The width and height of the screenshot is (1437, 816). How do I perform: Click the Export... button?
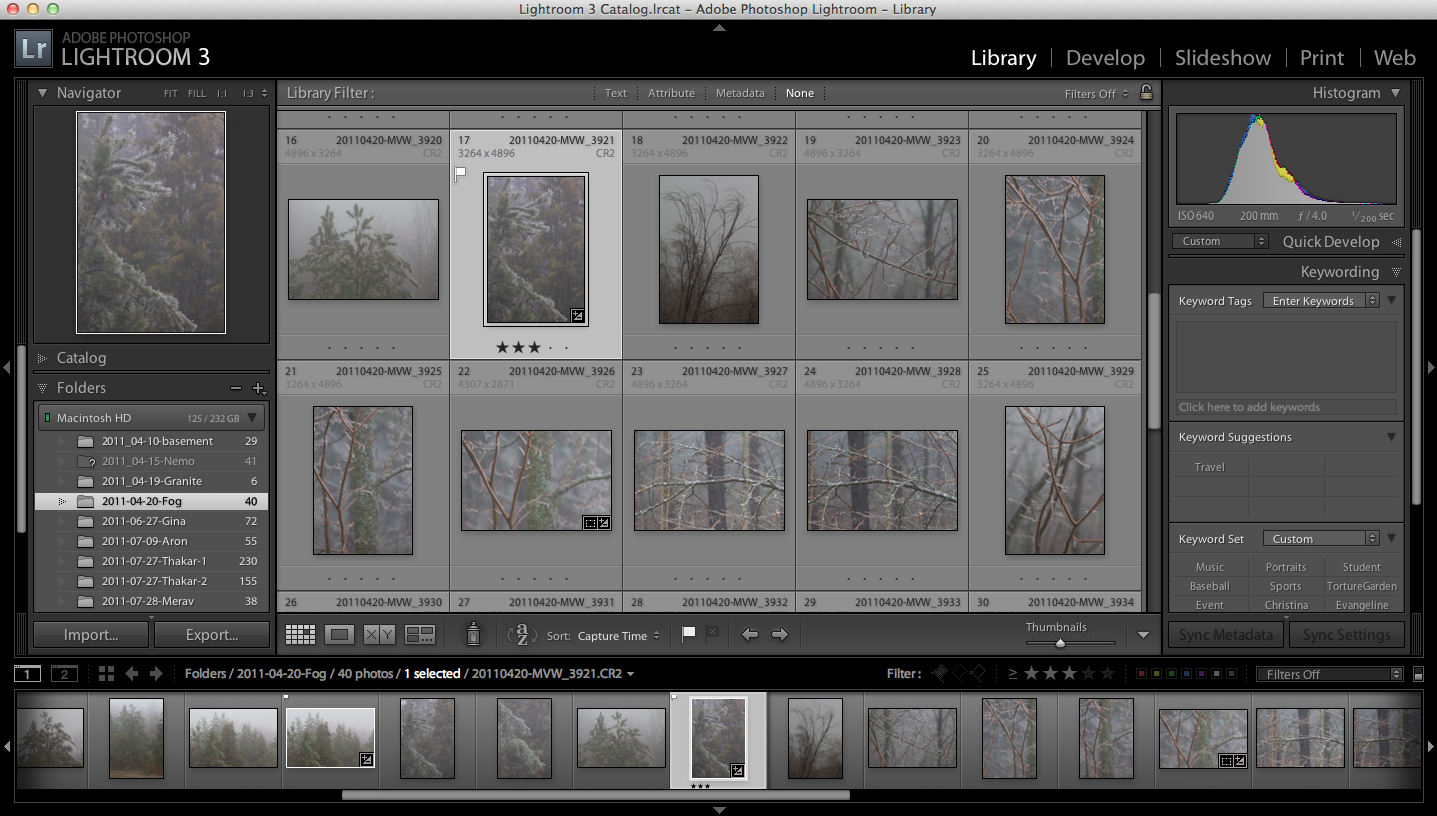click(211, 635)
